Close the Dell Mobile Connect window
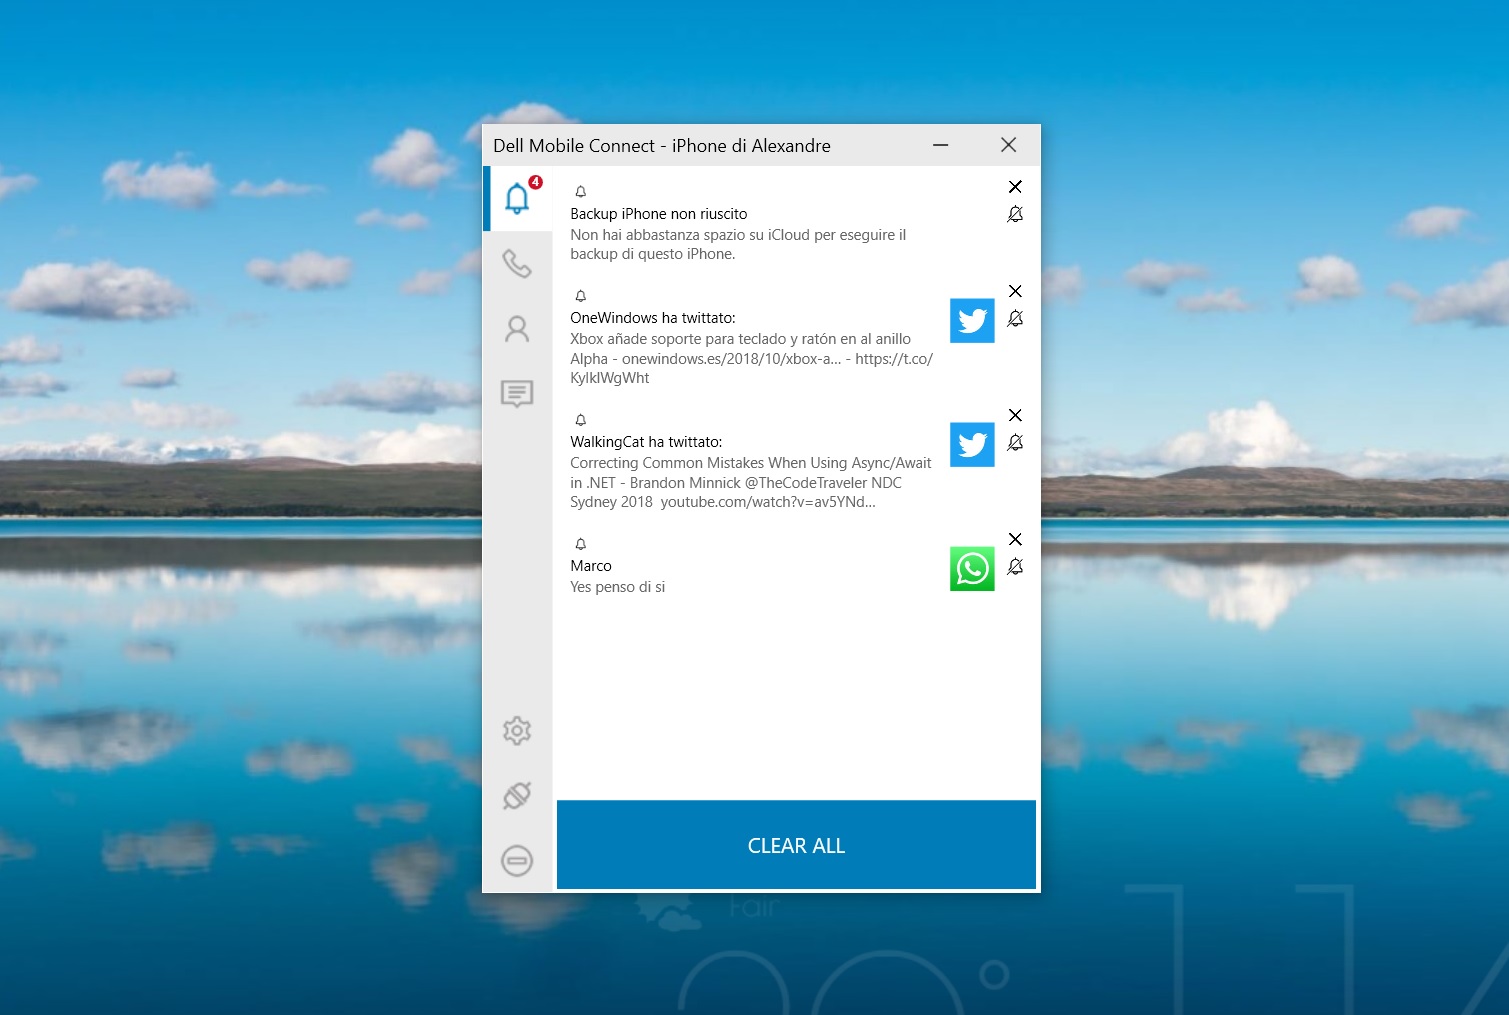 (1008, 145)
